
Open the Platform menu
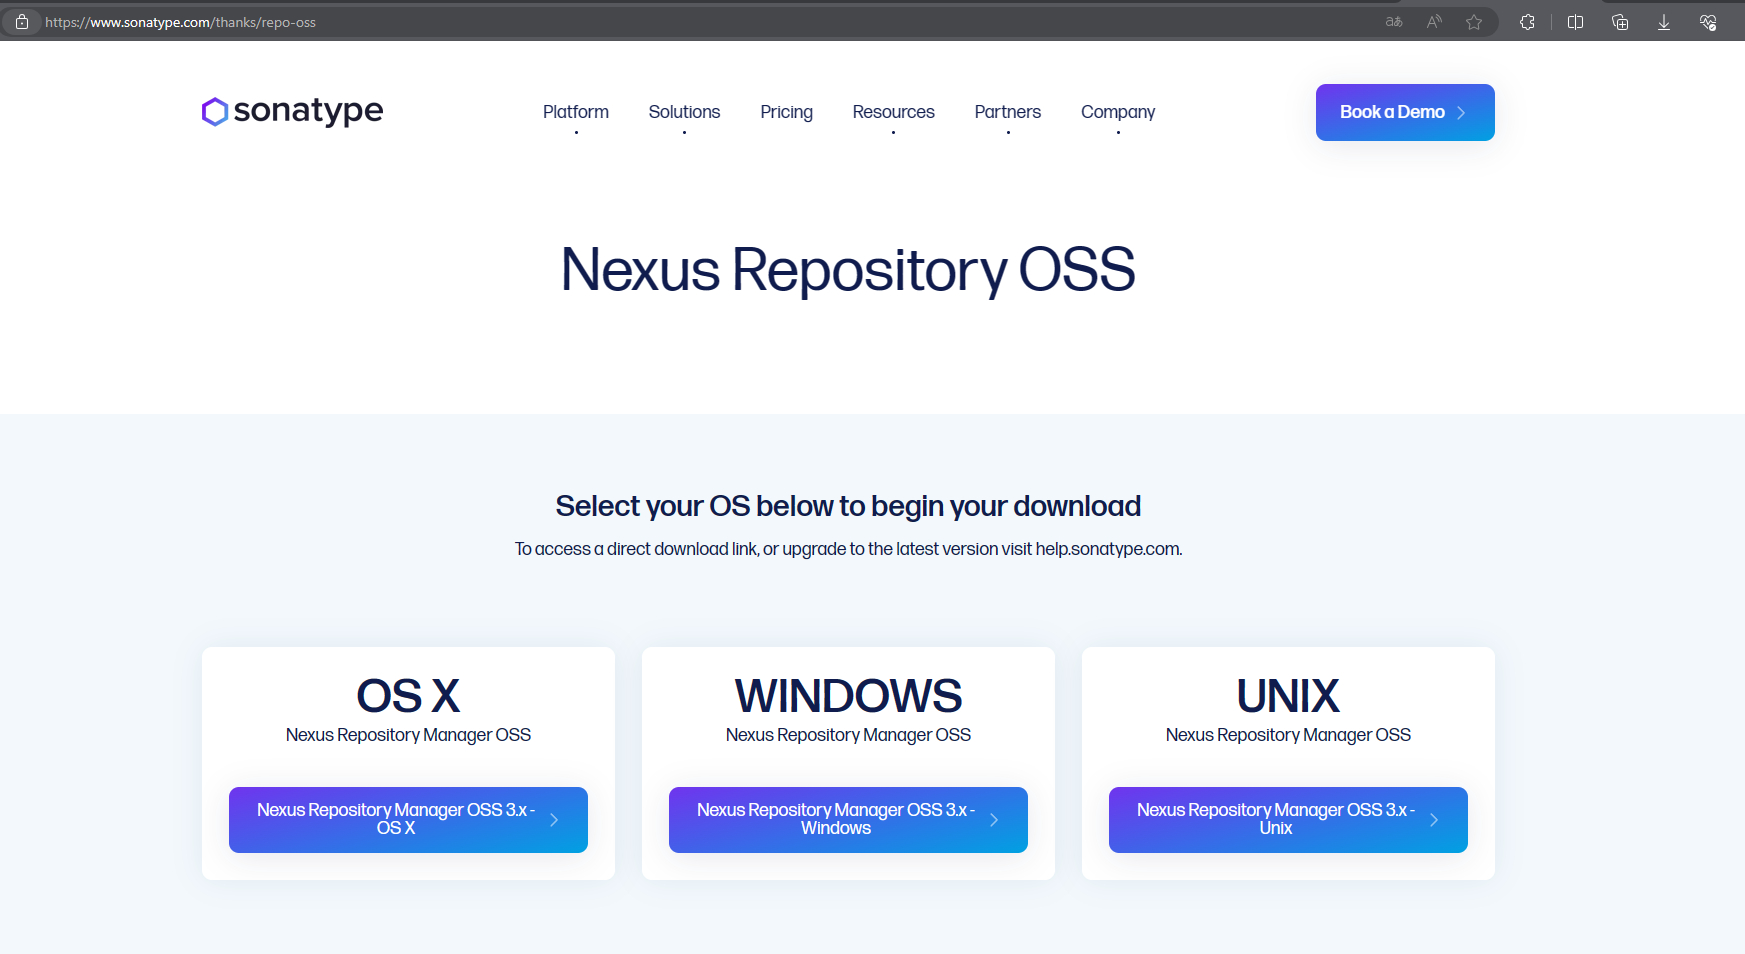(576, 112)
